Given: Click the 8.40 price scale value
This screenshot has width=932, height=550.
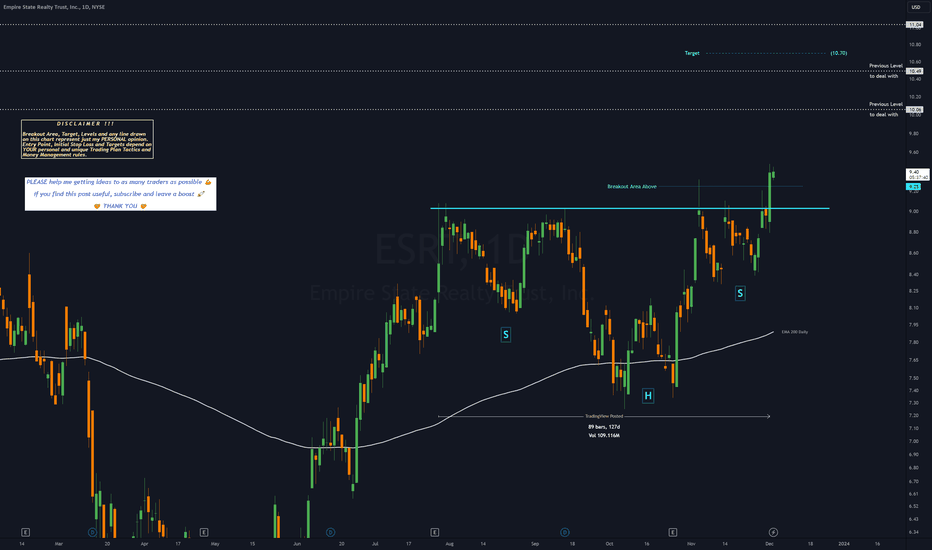Looking at the screenshot, I should point(914,275).
